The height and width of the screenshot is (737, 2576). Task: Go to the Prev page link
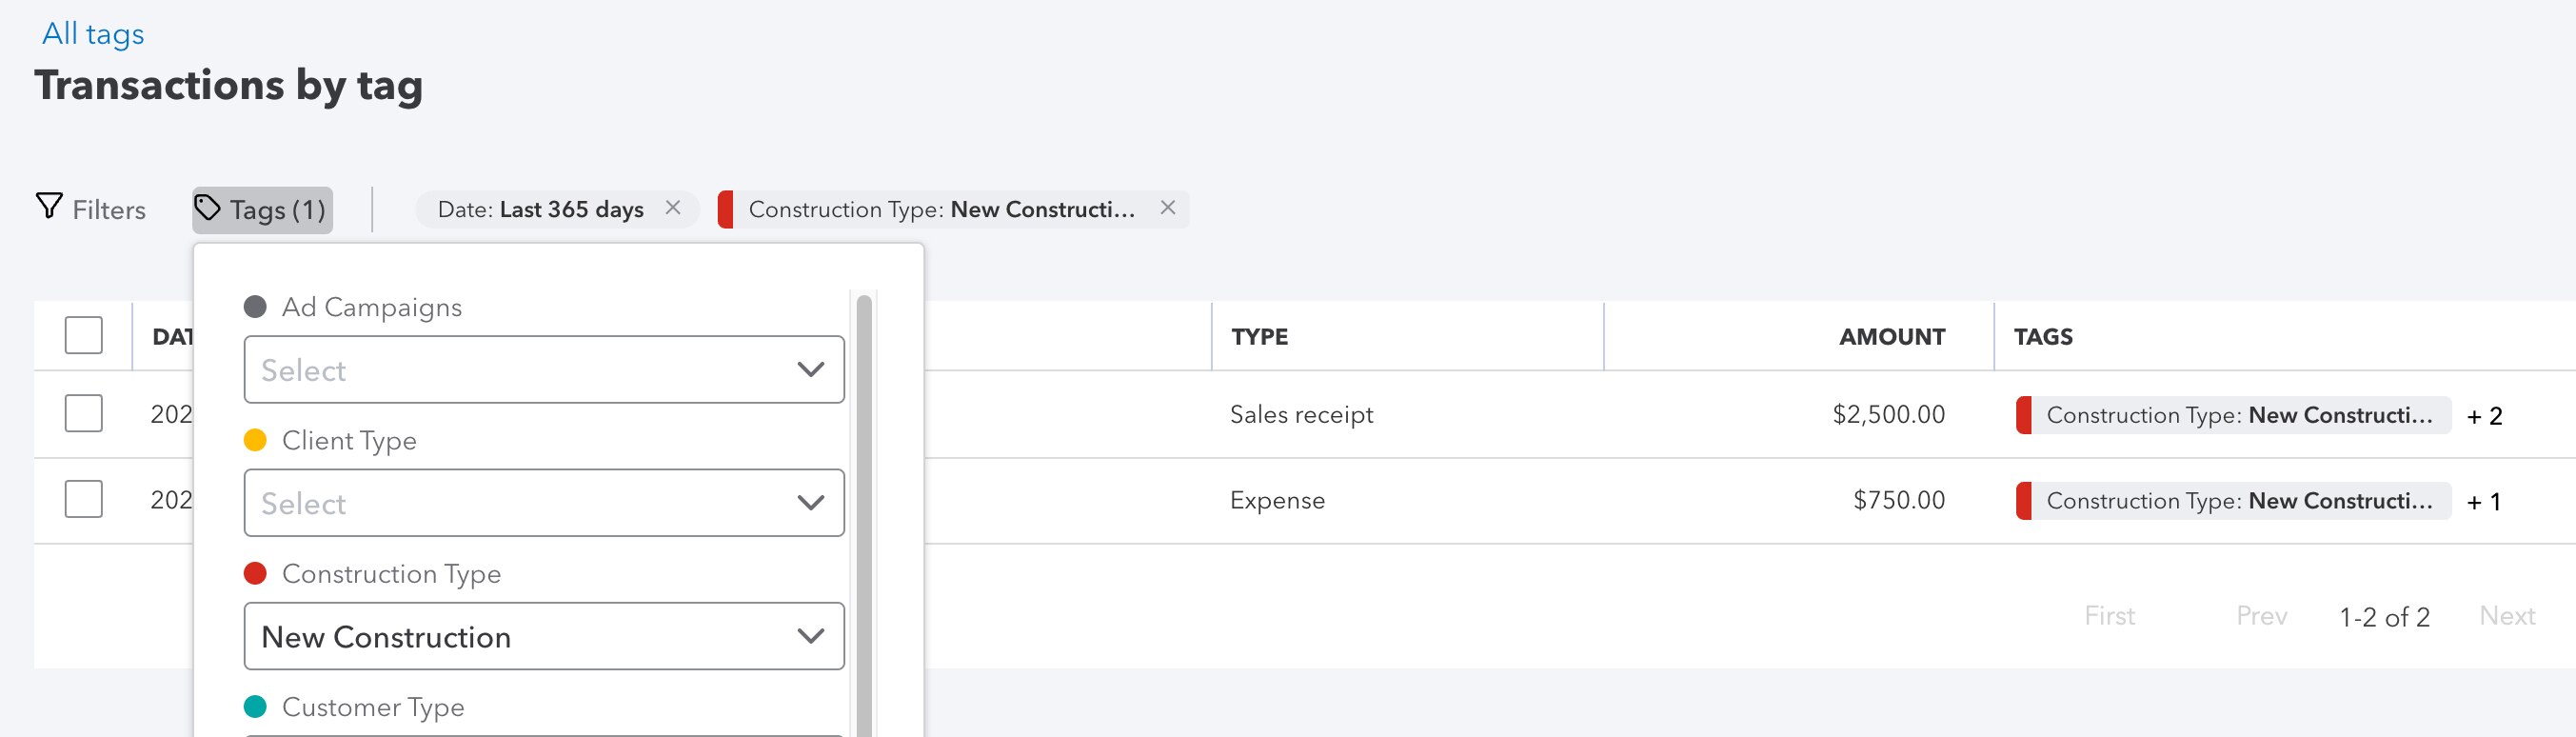point(2261,616)
